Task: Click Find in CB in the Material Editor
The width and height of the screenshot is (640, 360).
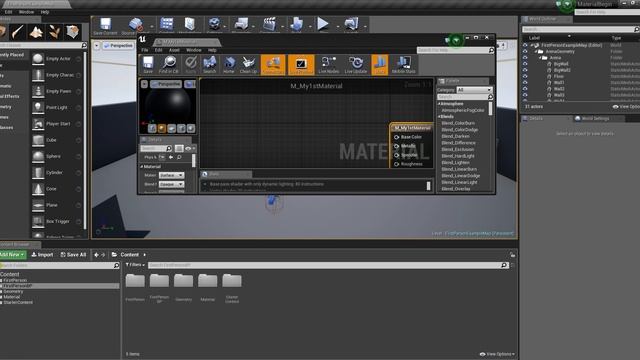Action: click(x=169, y=65)
